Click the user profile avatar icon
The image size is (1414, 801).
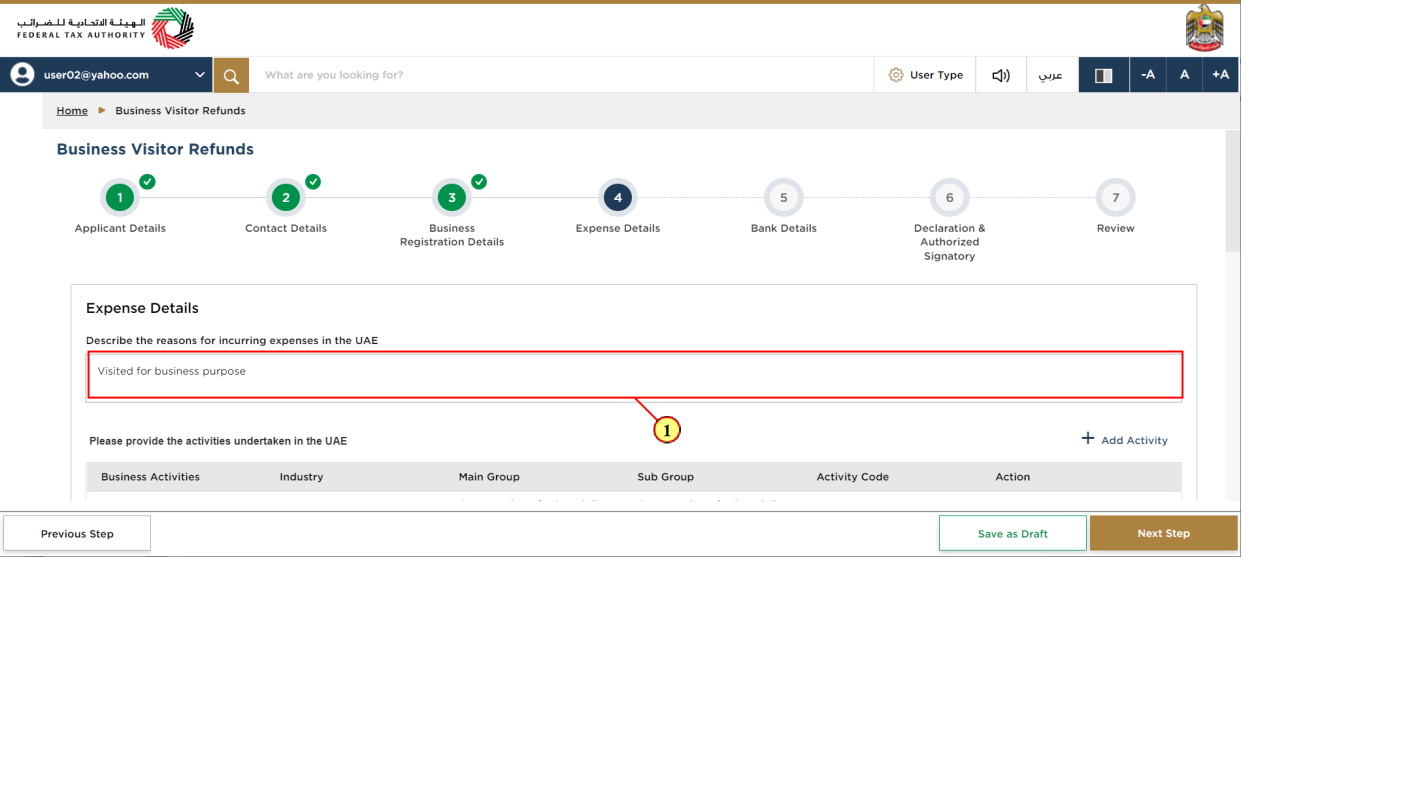tap(22, 75)
